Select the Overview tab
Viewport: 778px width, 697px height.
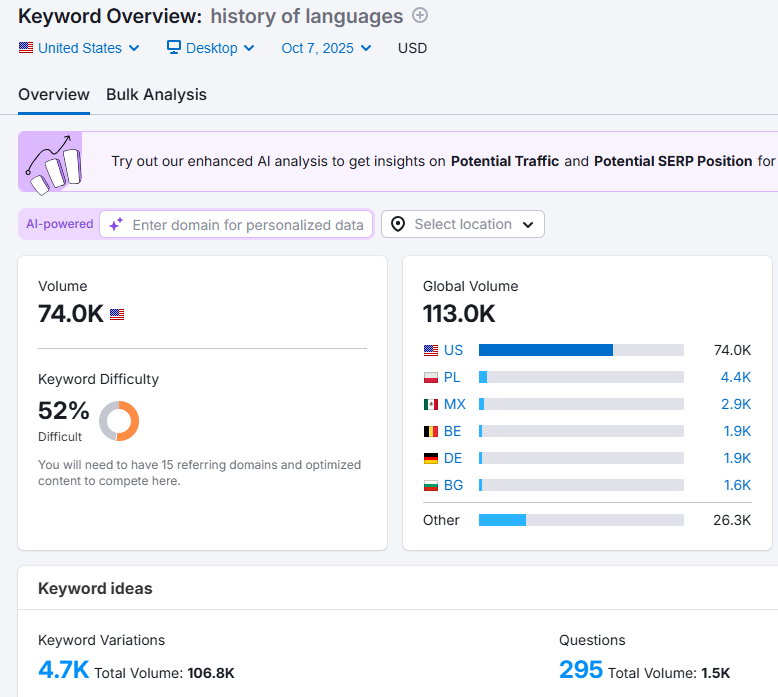tap(54, 94)
